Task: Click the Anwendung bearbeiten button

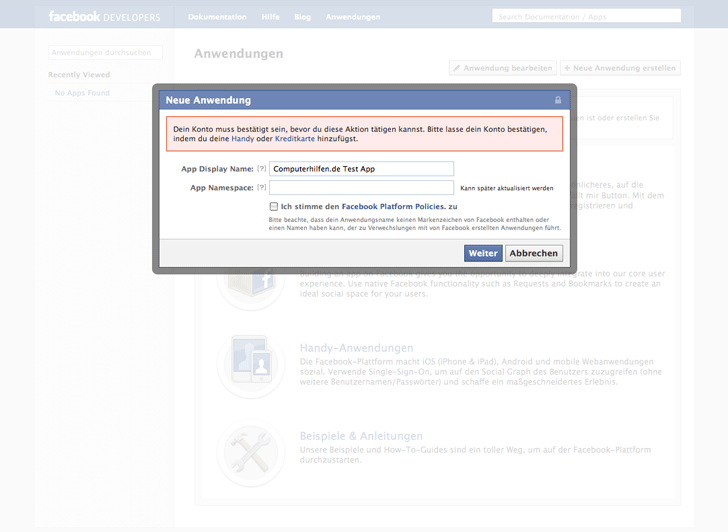Action: [503, 68]
